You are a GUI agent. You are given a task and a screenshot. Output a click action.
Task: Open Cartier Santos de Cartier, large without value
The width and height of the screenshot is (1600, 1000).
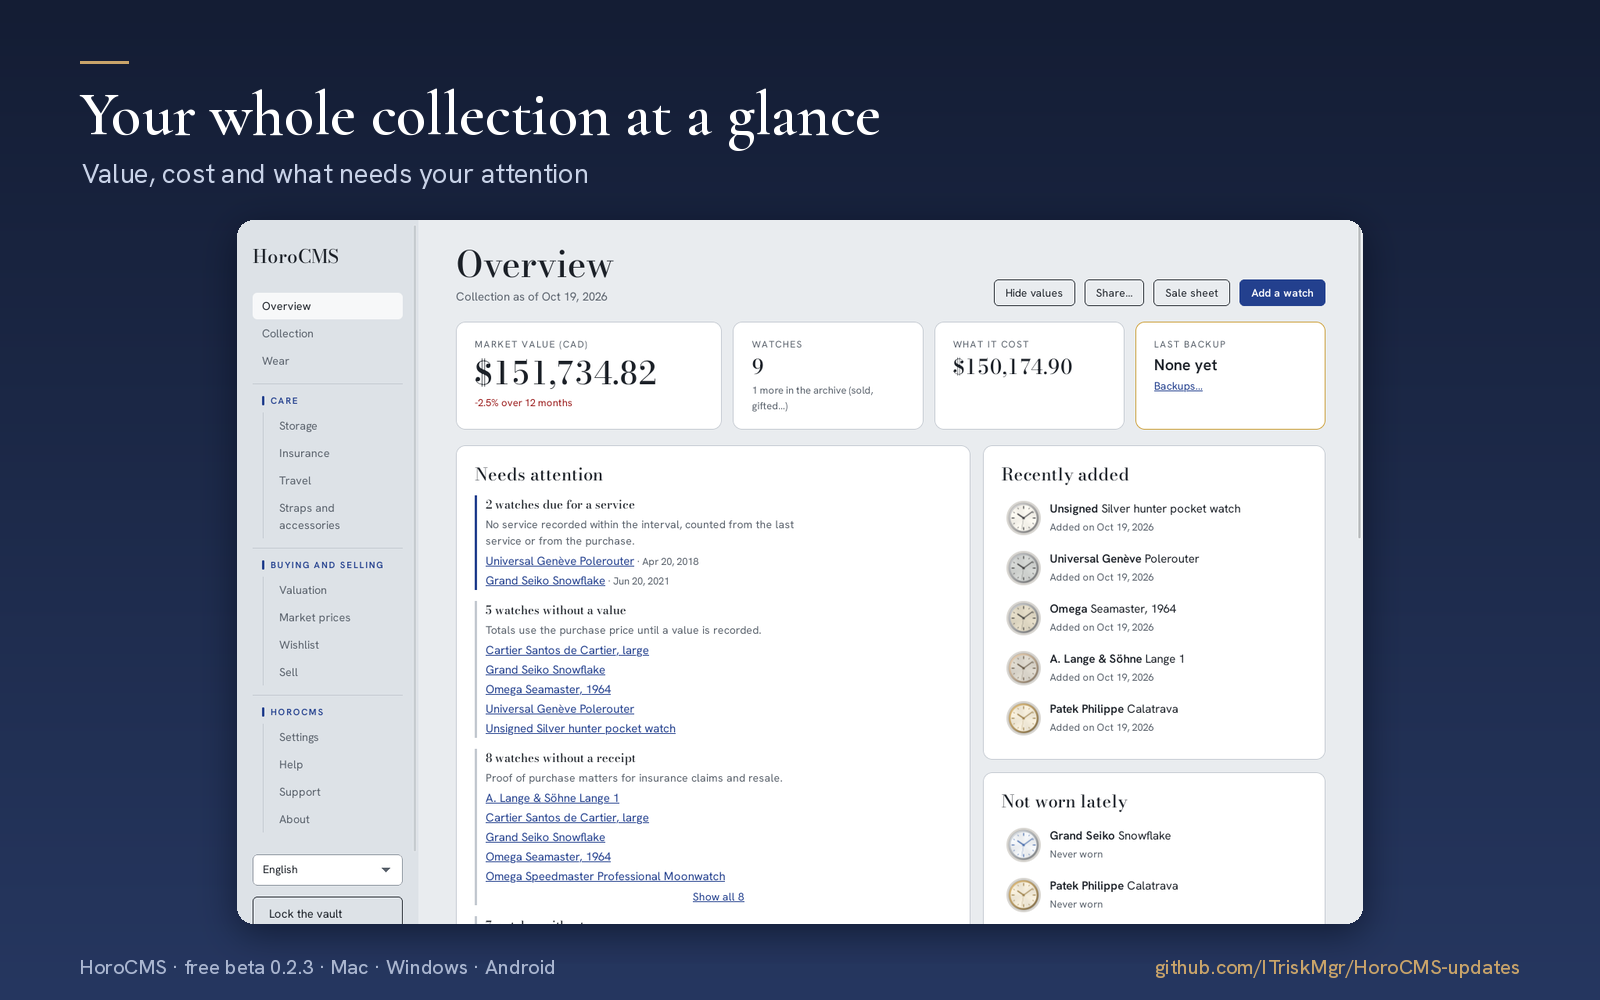tap(567, 650)
